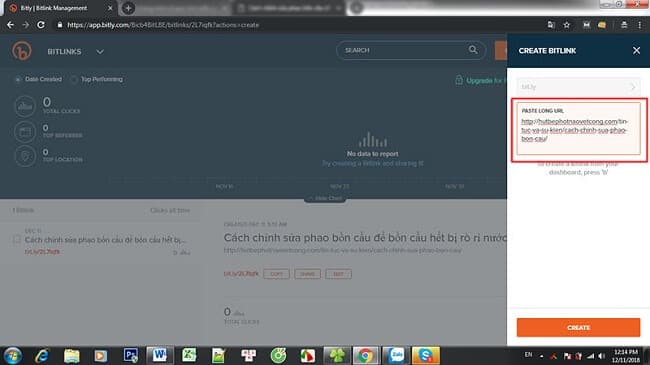Open Skype from taskbar
The image size is (650, 365).
point(426,355)
